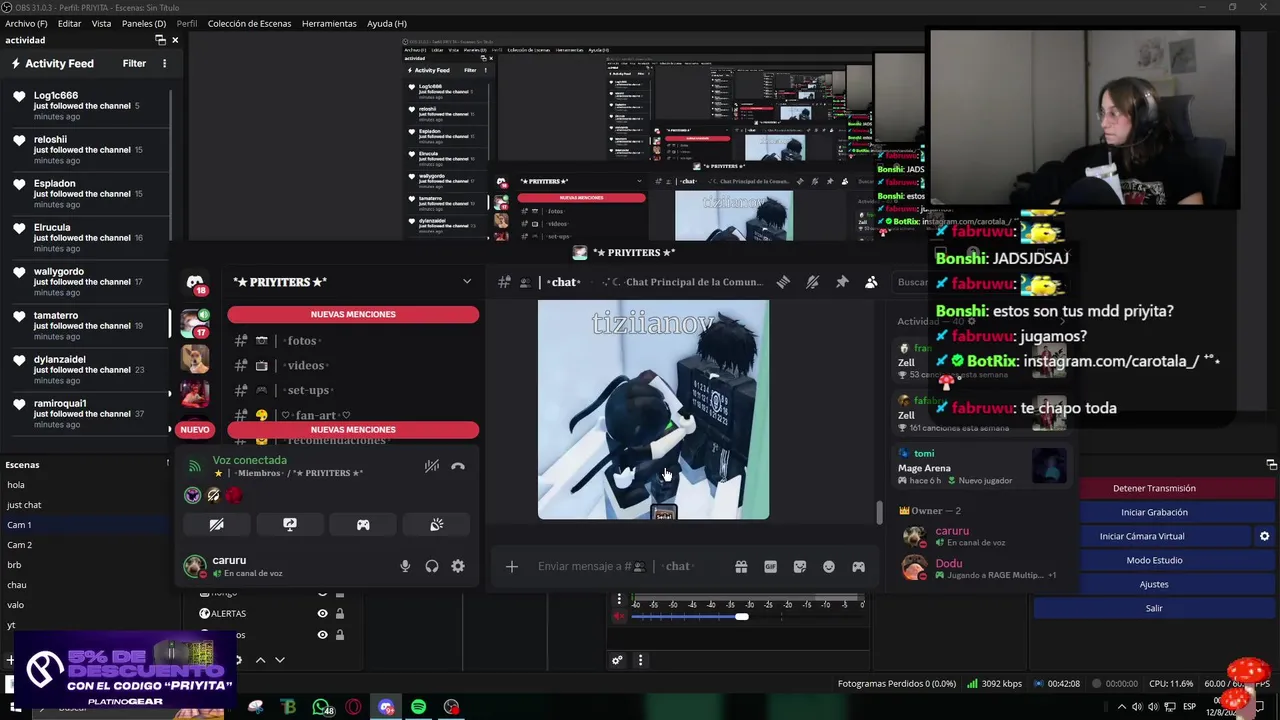Open the Vista menu
Screen dimensions: 1280x720
(102, 23)
